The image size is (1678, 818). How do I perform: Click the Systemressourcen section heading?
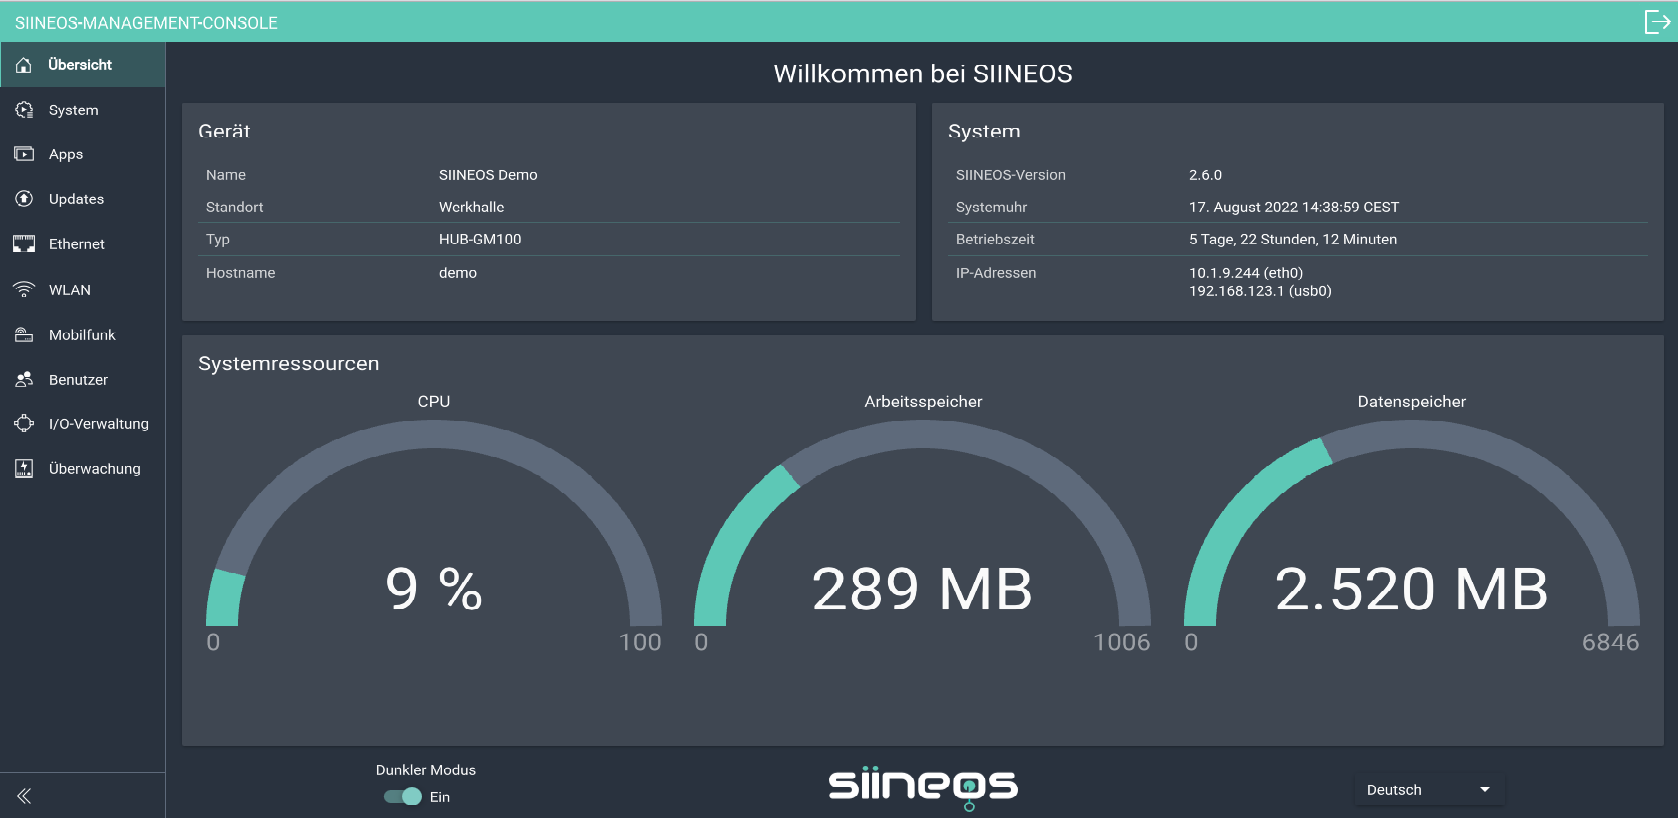[x=289, y=364]
